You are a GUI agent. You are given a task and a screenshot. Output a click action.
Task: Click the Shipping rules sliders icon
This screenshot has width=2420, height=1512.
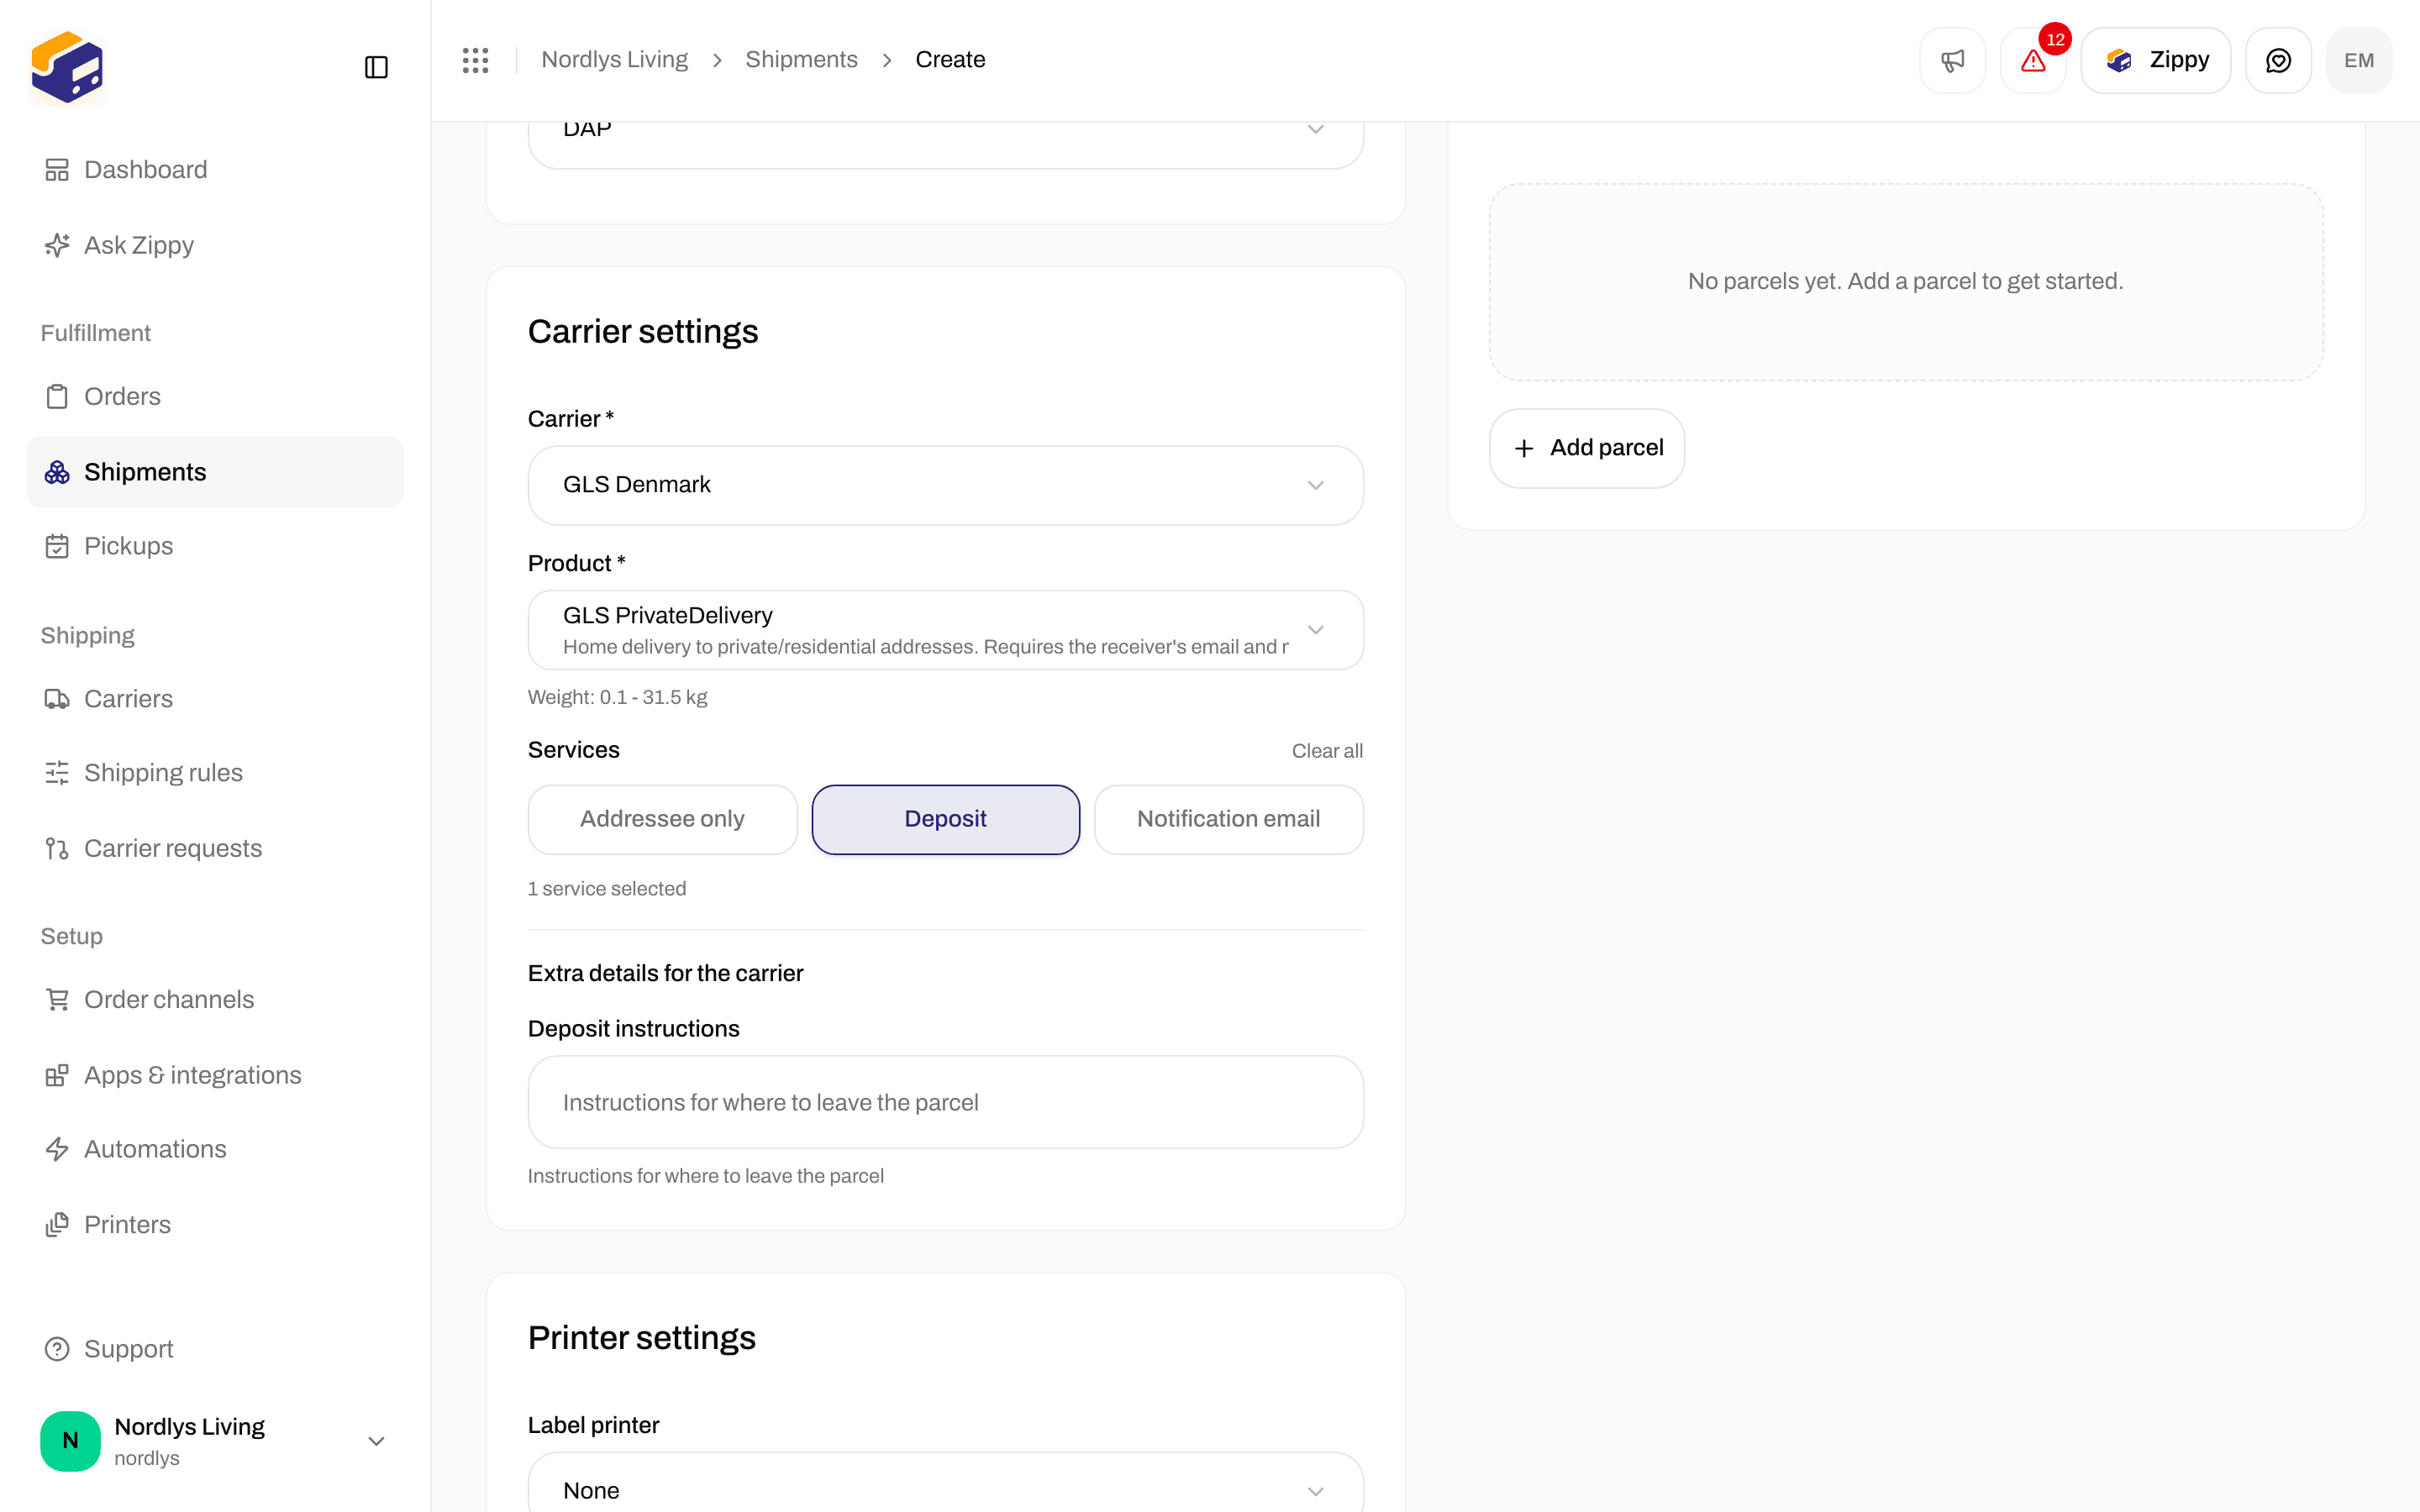57,773
